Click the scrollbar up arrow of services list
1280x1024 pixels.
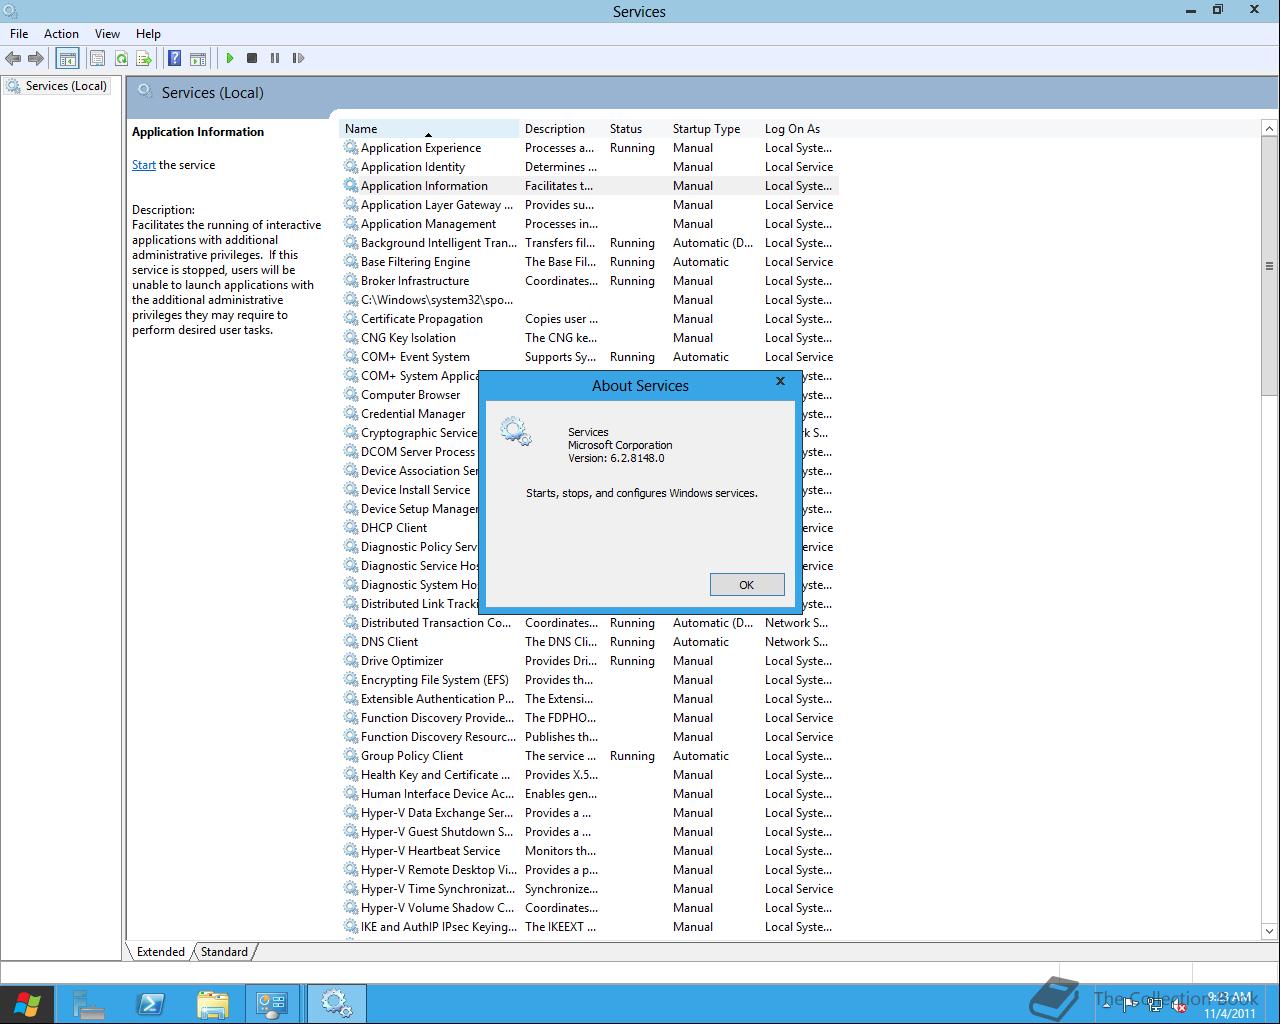click(1270, 128)
